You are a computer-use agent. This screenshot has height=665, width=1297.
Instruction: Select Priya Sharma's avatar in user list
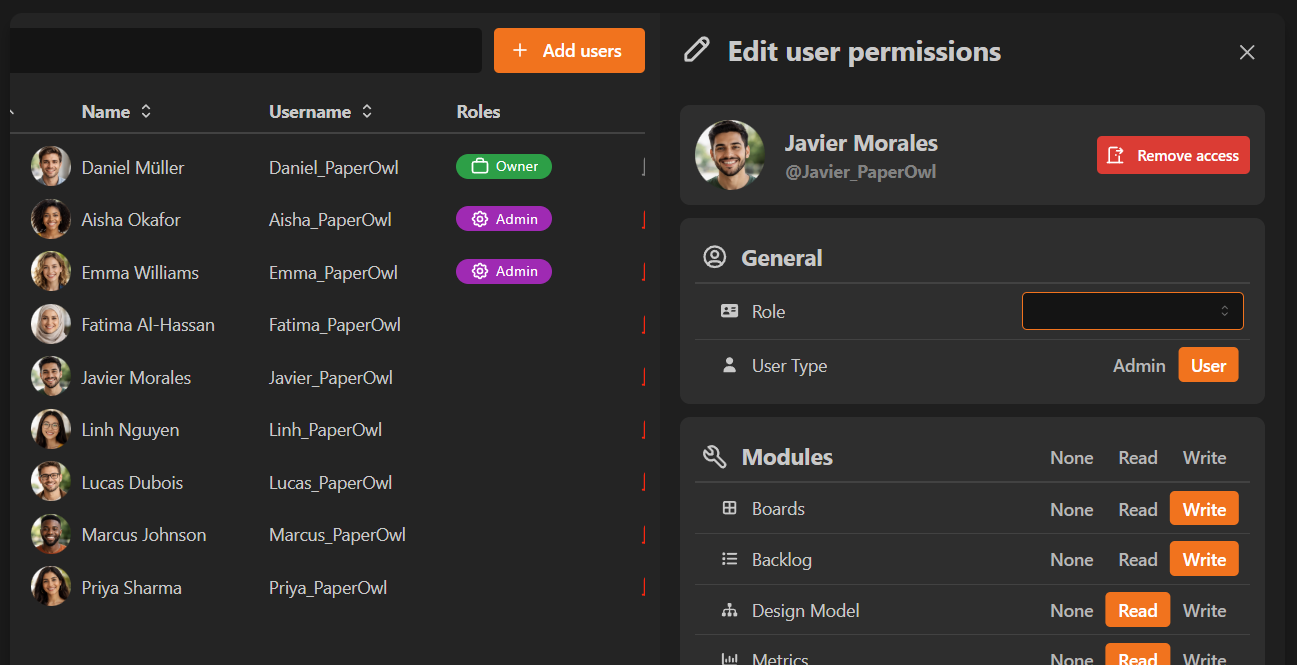(51, 587)
